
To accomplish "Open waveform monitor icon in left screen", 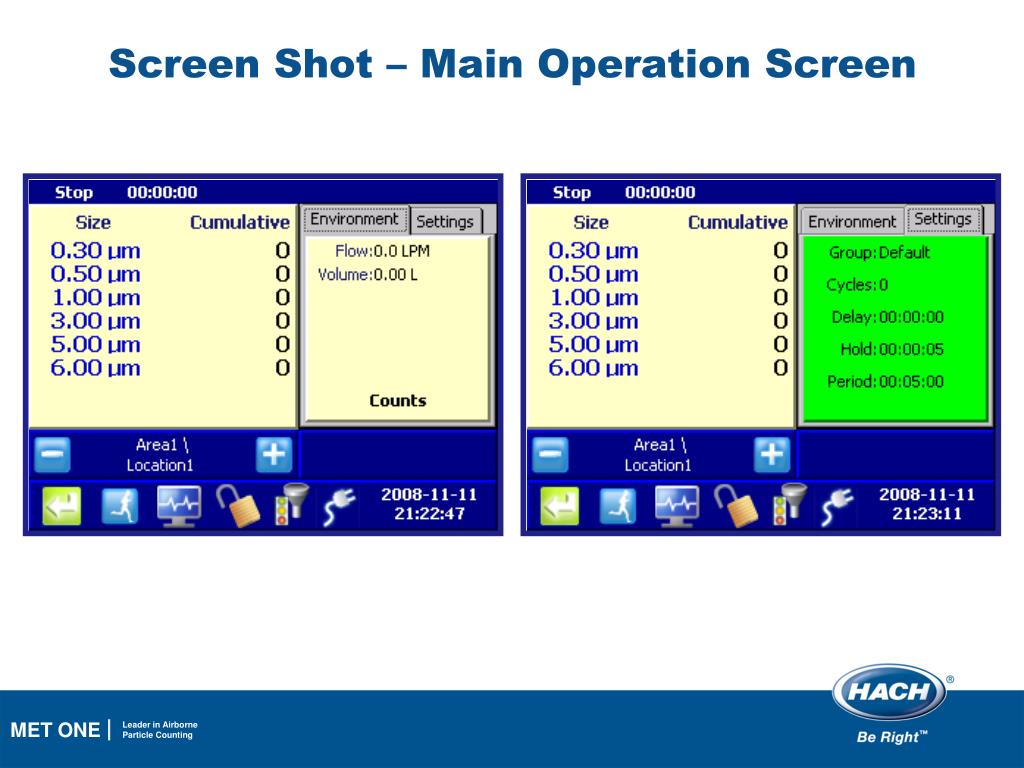I will point(179,506).
